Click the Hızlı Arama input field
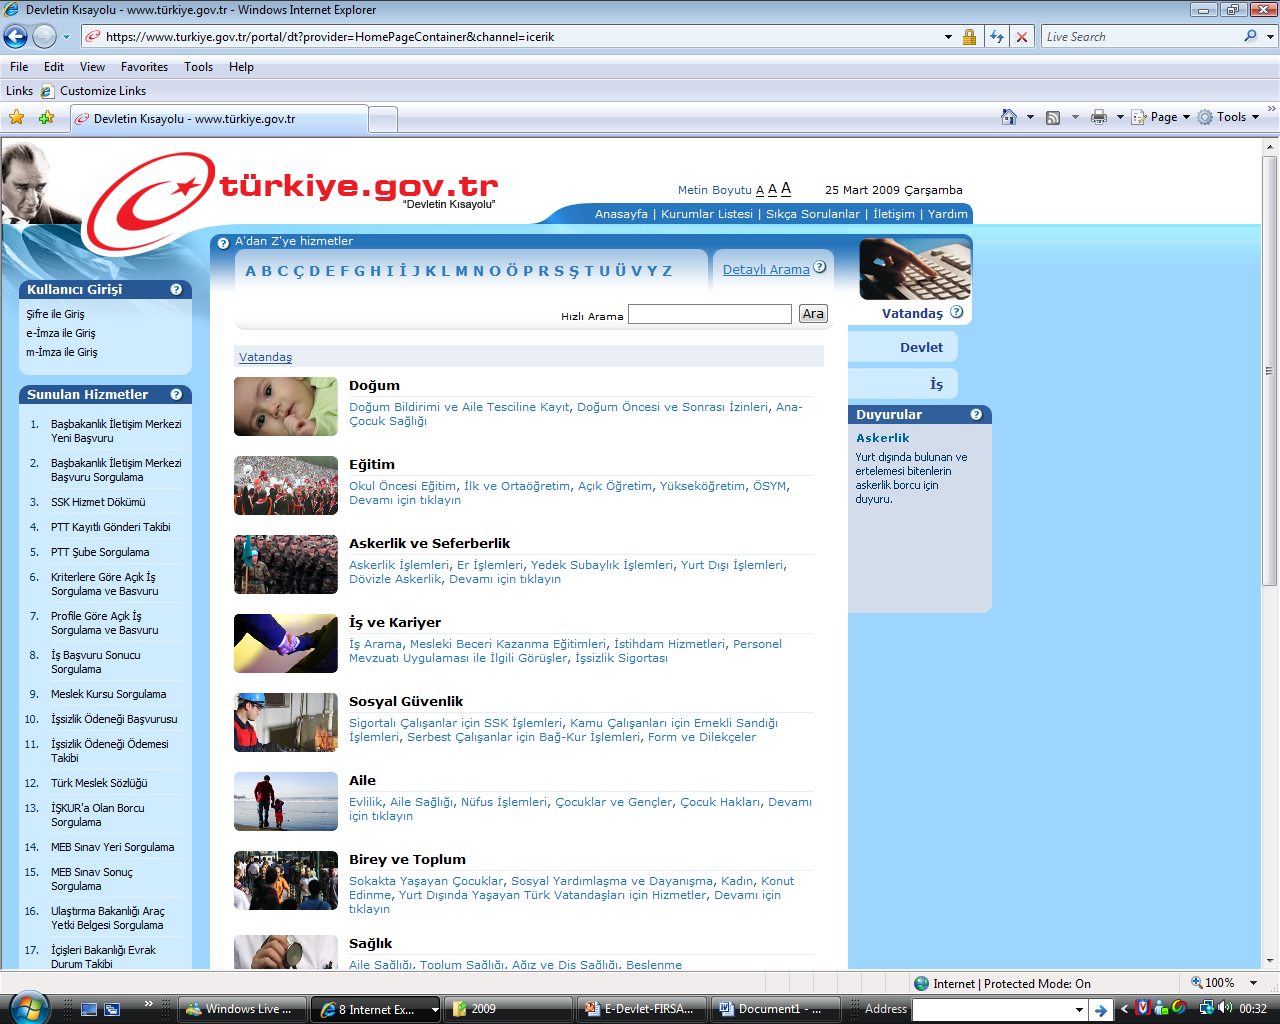This screenshot has height=1024, width=1280. pyautogui.click(x=710, y=314)
